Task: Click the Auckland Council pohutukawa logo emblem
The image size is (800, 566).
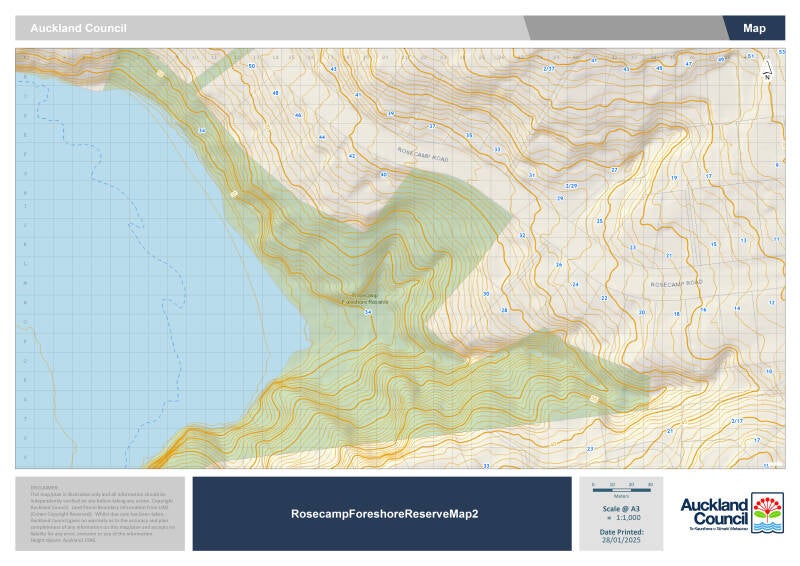Action: click(x=767, y=513)
